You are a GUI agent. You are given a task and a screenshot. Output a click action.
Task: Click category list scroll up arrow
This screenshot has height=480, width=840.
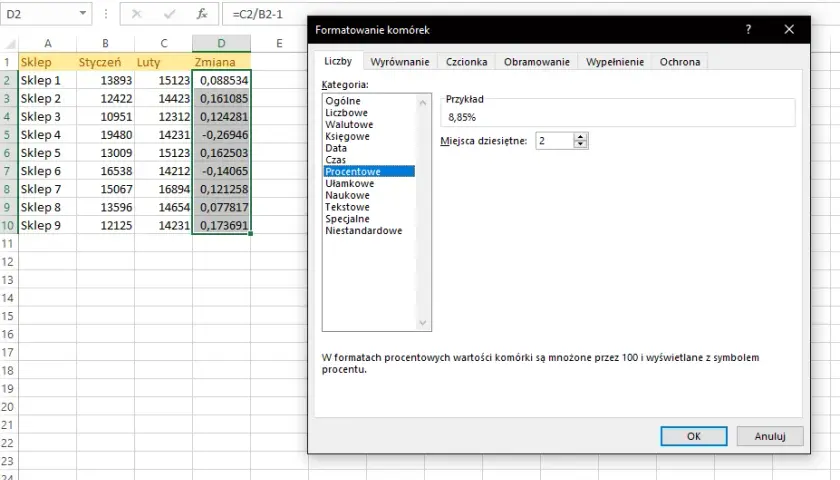click(423, 102)
